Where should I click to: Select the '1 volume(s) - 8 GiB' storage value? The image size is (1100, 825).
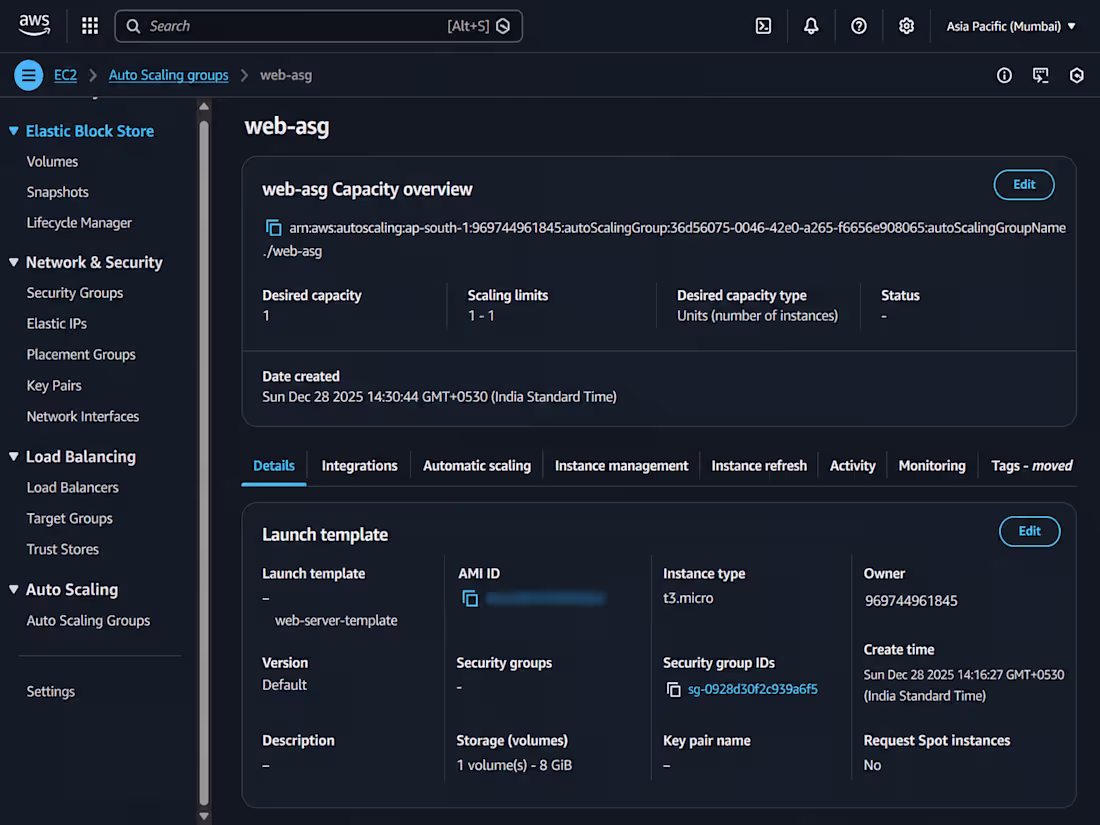pos(514,765)
